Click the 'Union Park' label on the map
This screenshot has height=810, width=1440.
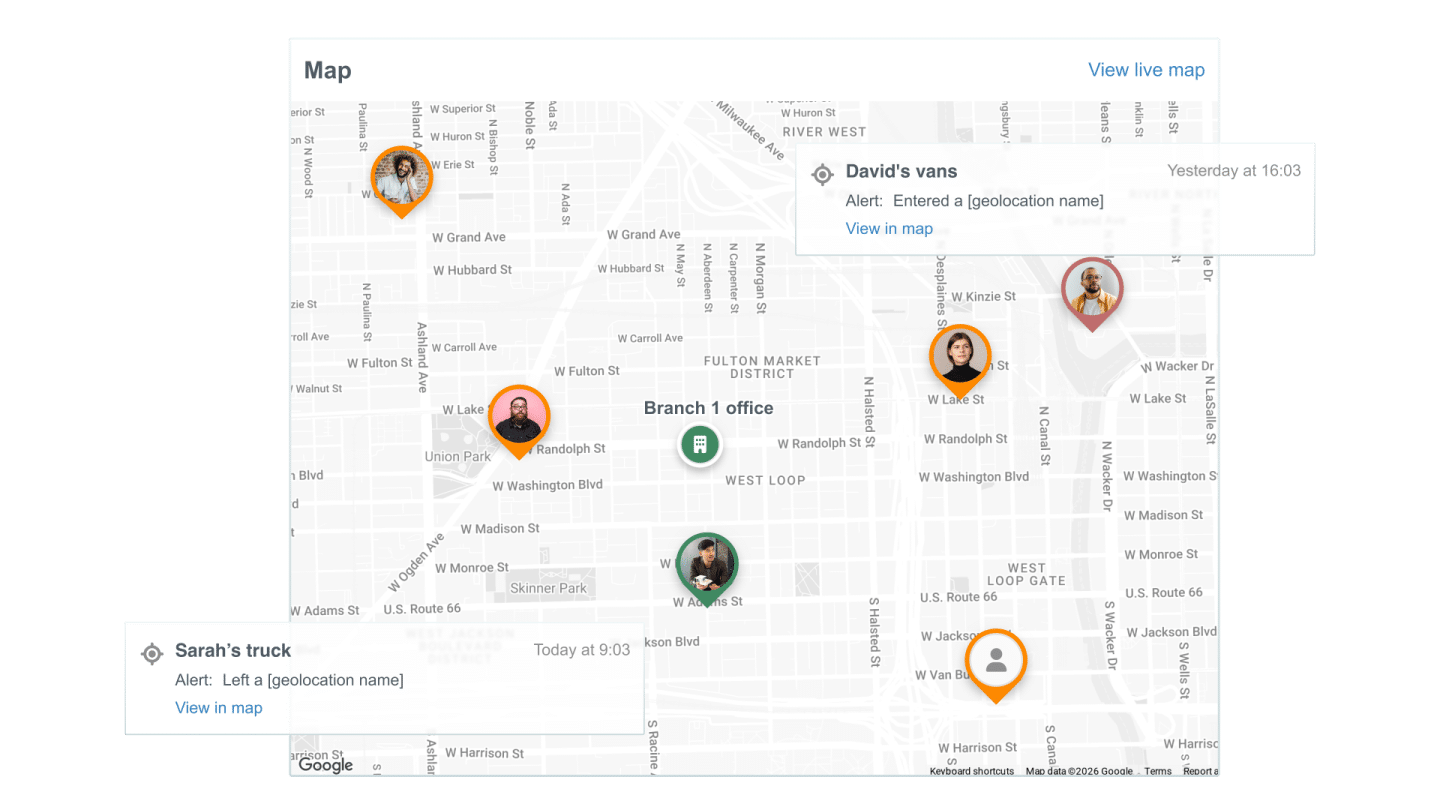pyautogui.click(x=458, y=457)
